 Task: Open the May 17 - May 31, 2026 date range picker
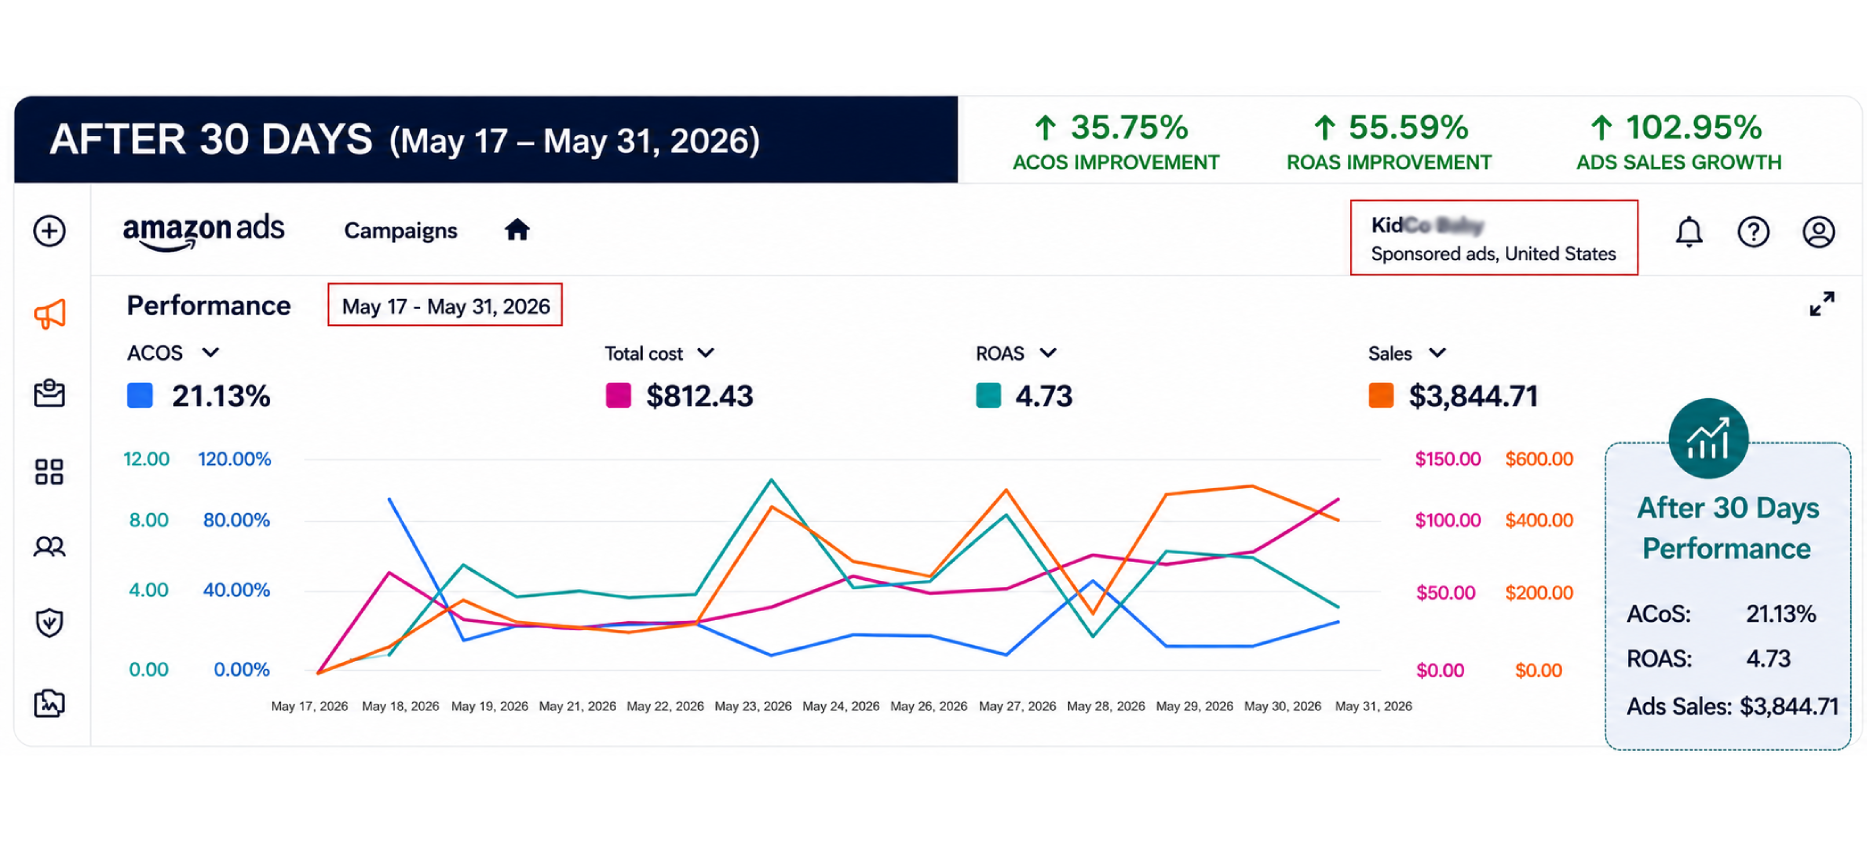445,305
